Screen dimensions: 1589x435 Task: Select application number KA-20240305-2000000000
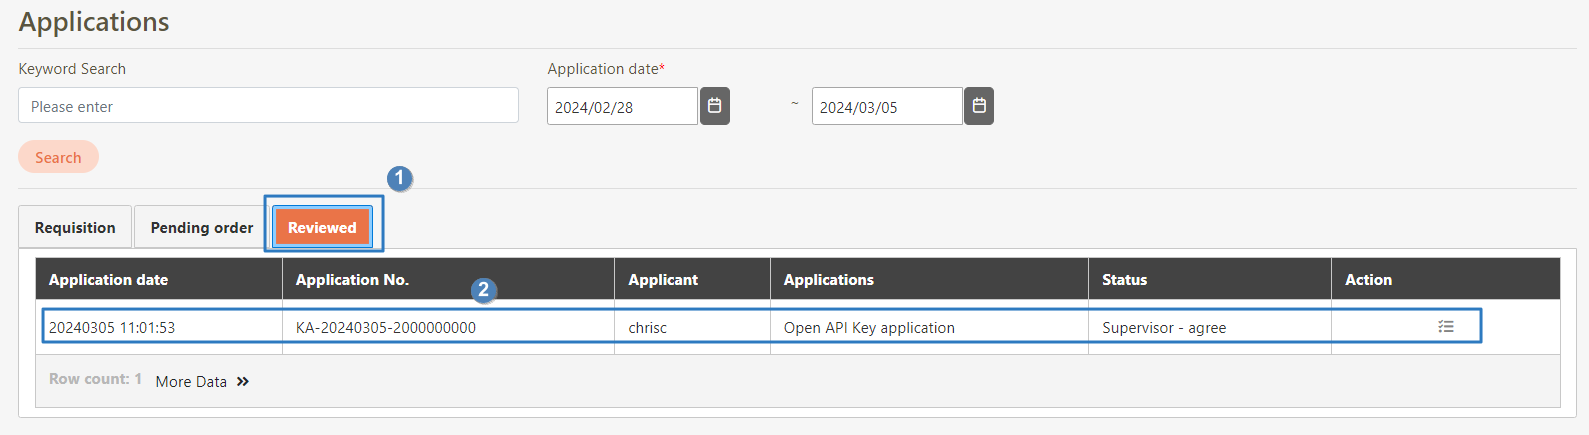point(386,328)
